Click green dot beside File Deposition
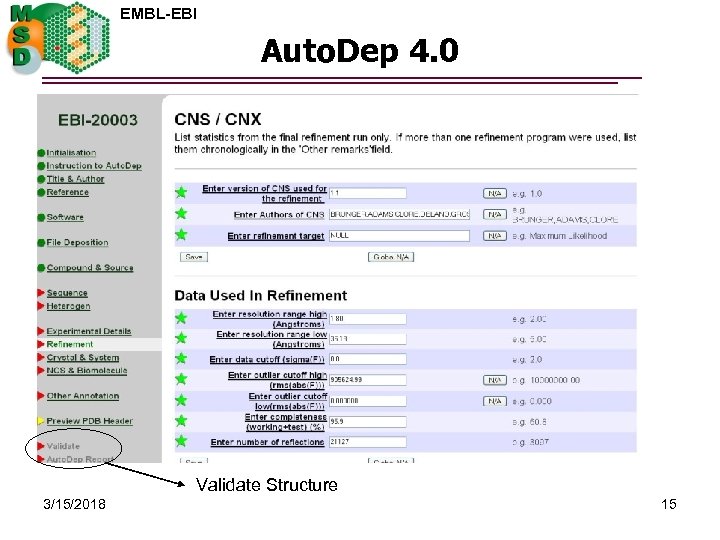The width and height of the screenshot is (720, 540). tap(41, 242)
